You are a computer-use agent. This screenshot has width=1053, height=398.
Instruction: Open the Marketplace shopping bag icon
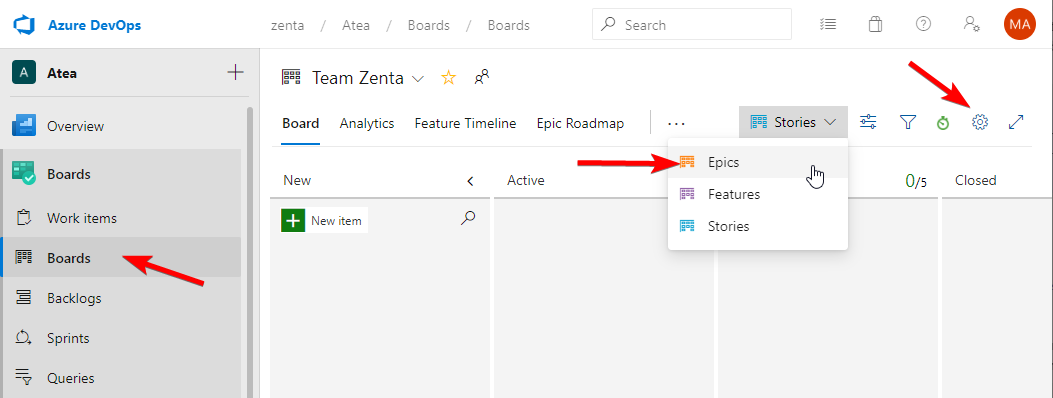coord(875,24)
